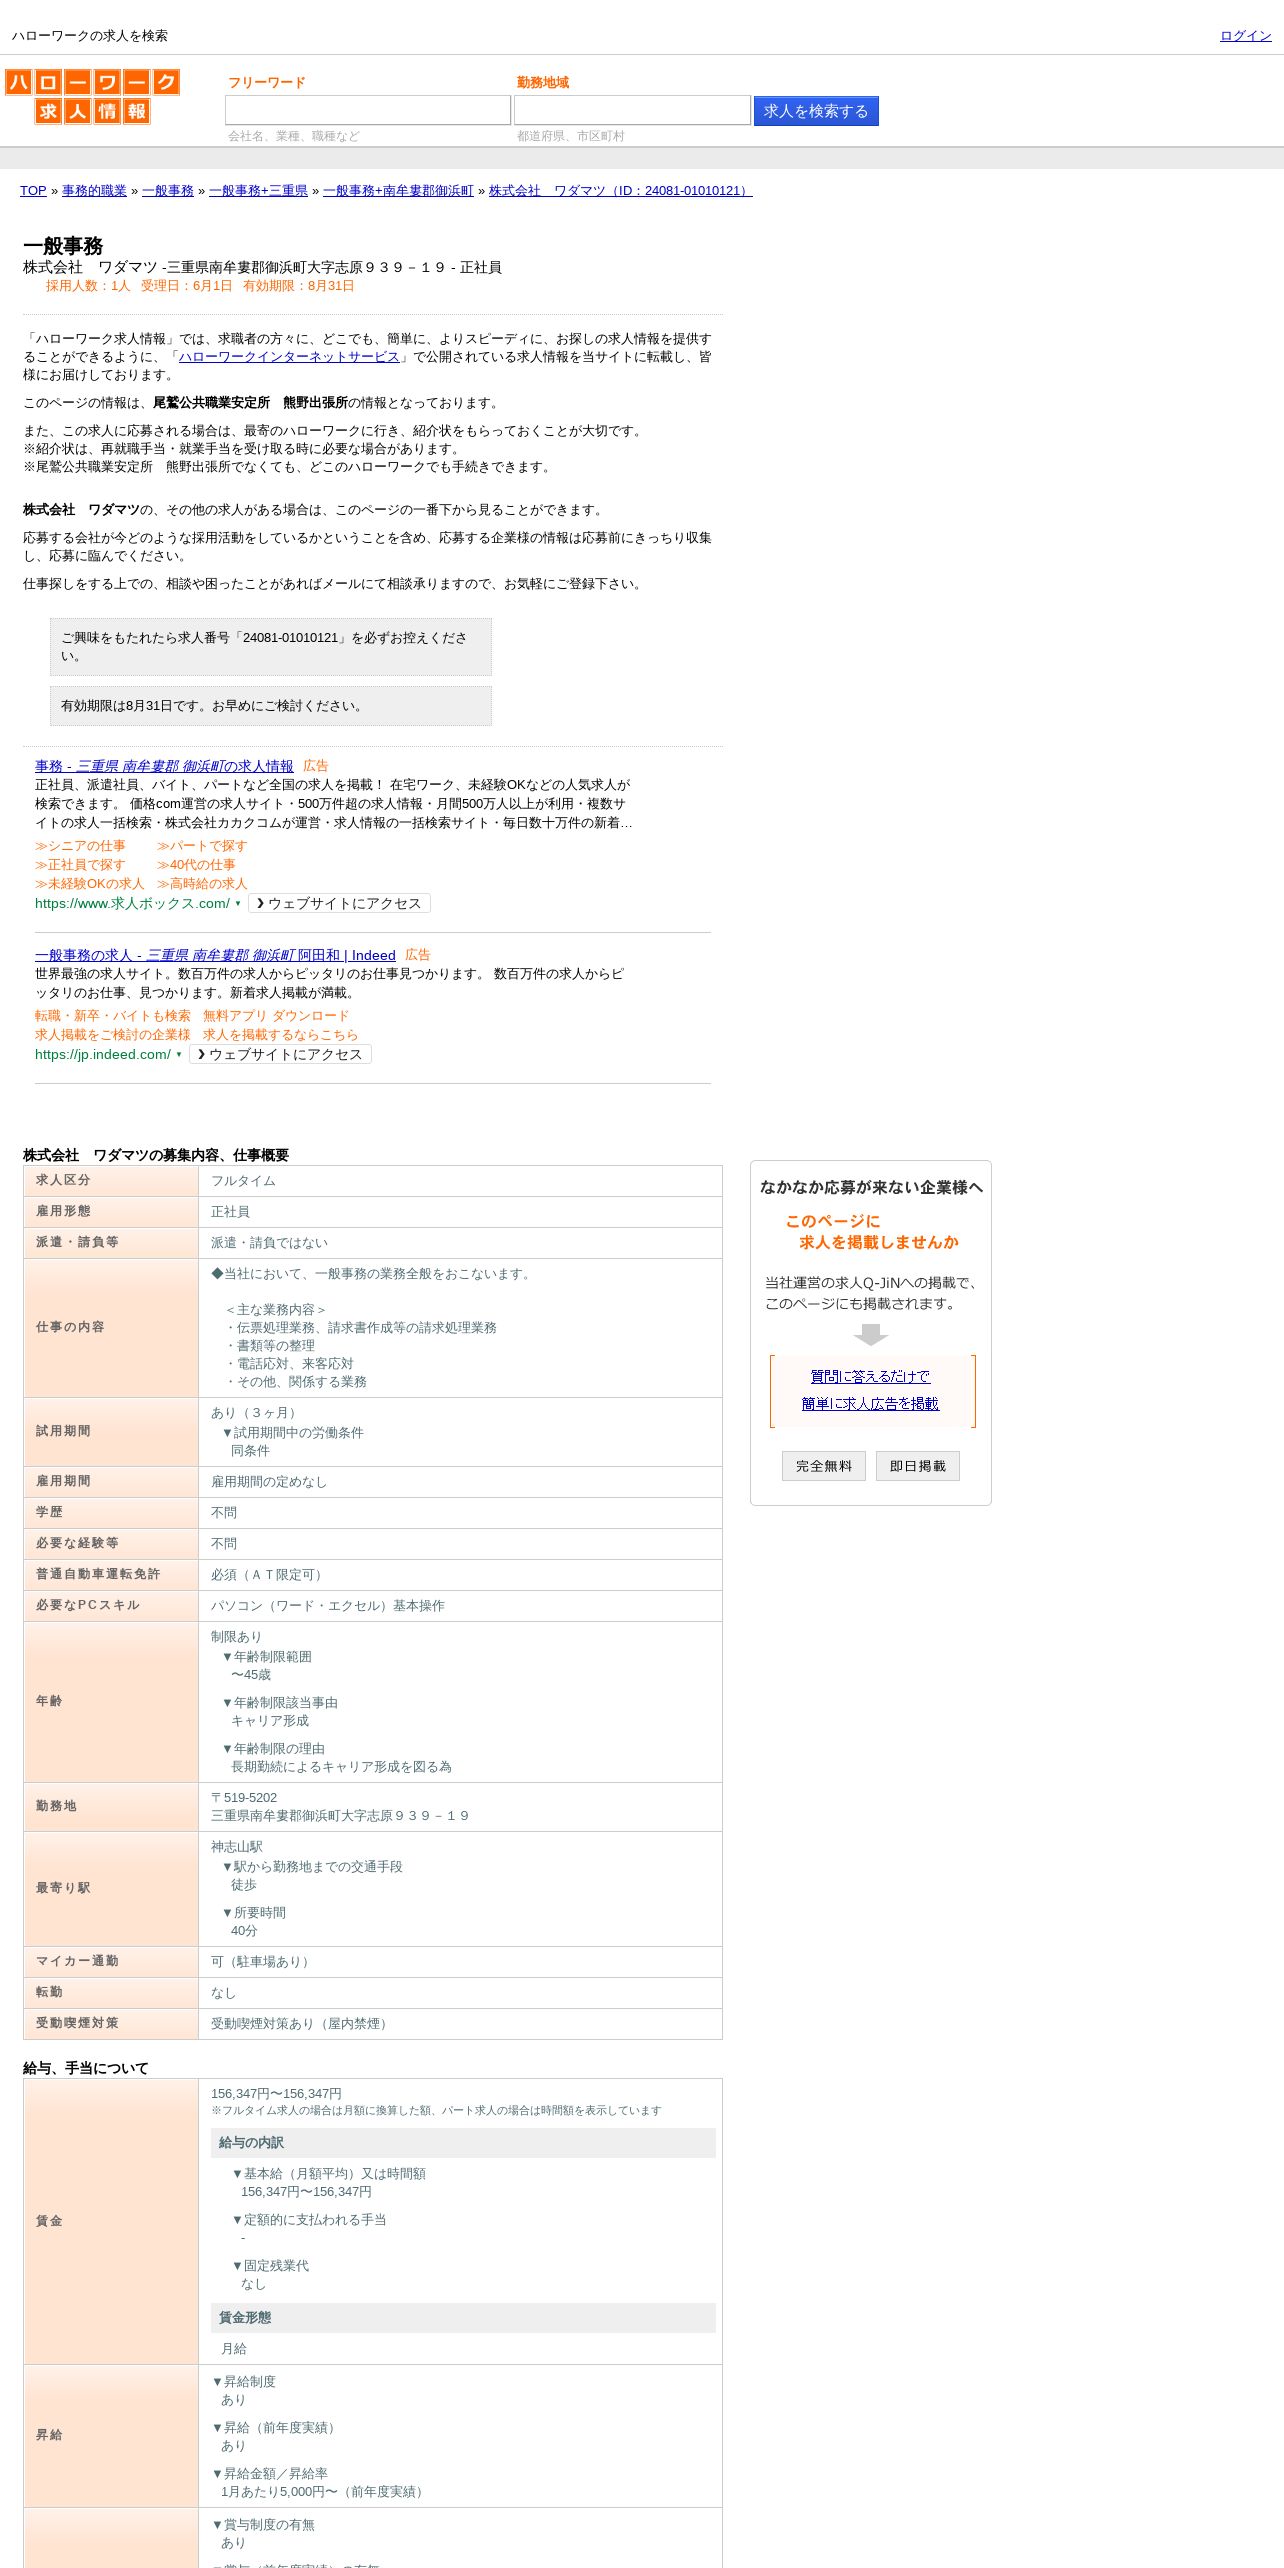Click the 可（駐車場あり） cell
Viewport: 1284px width, 2568px height.
(460, 1962)
